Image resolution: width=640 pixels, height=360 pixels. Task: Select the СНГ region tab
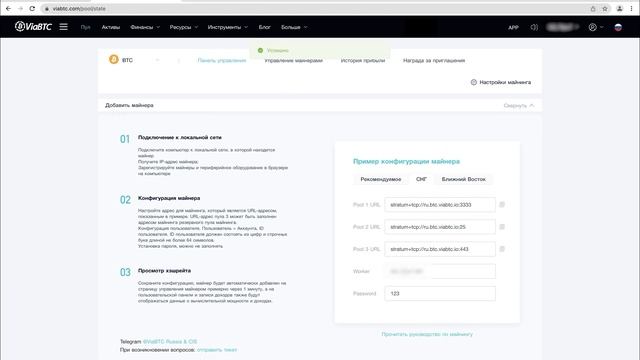coord(421,179)
